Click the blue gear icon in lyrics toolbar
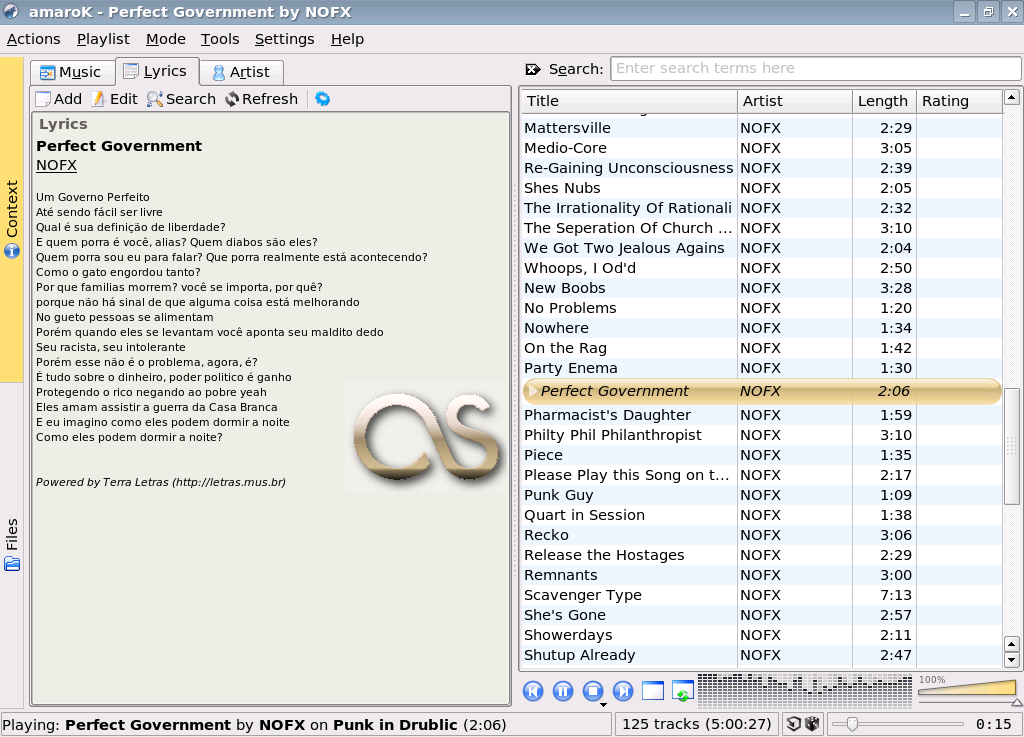Image resolution: width=1024 pixels, height=737 pixels. (x=323, y=99)
